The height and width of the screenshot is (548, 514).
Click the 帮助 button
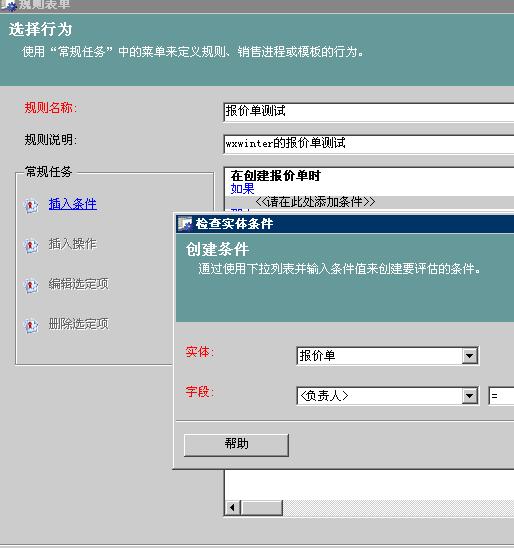pos(236,445)
